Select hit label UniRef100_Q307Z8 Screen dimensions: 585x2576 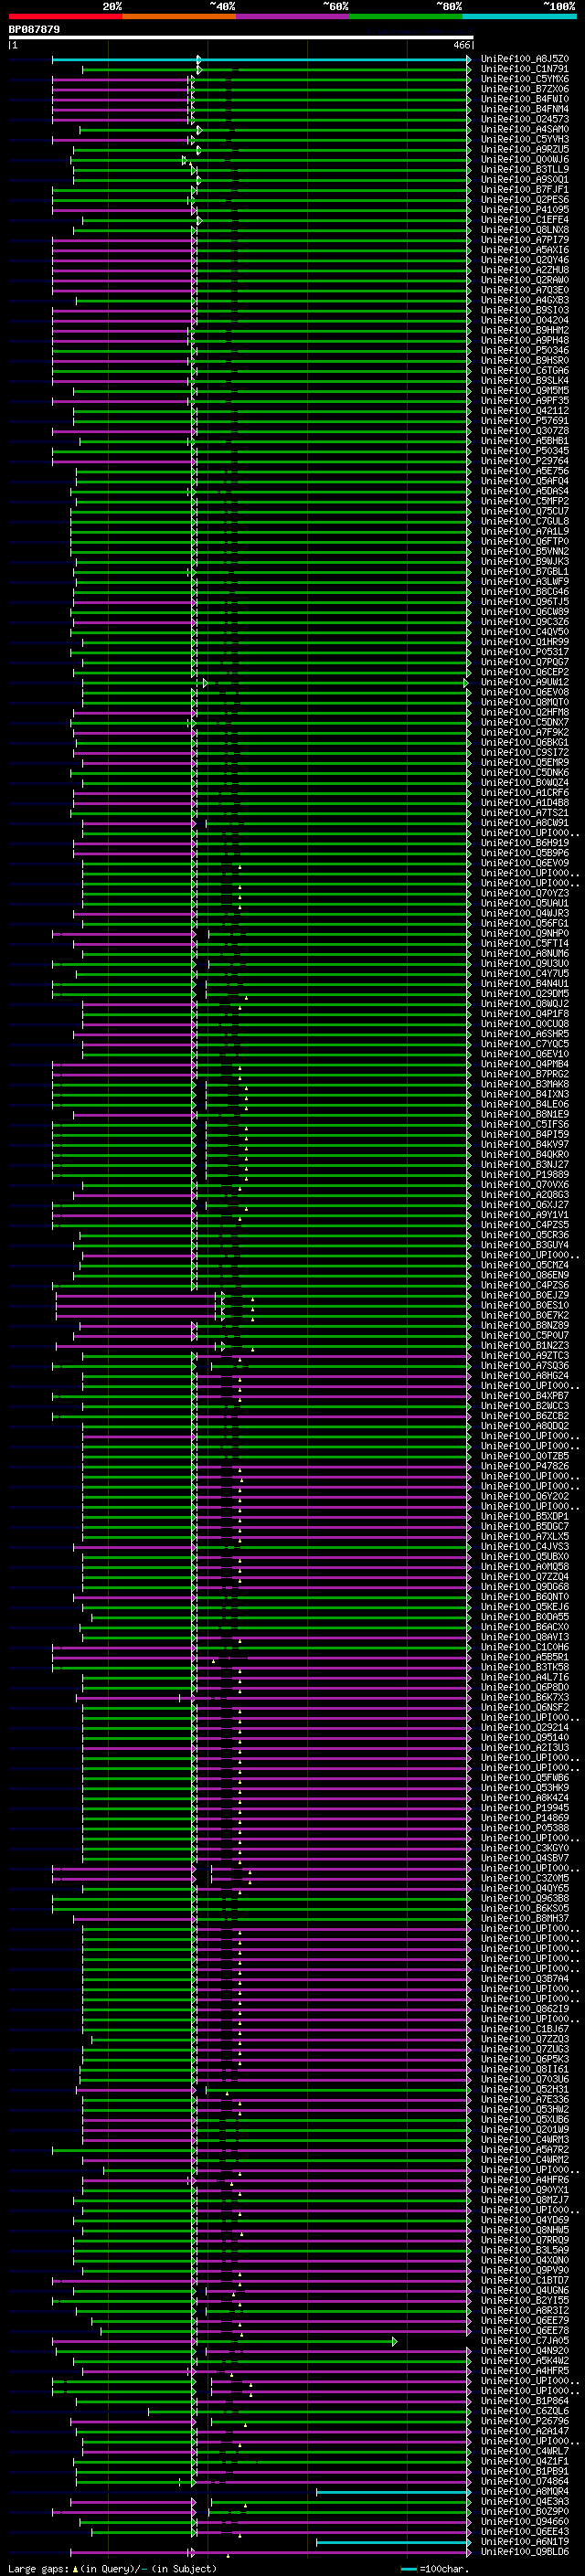525,430
